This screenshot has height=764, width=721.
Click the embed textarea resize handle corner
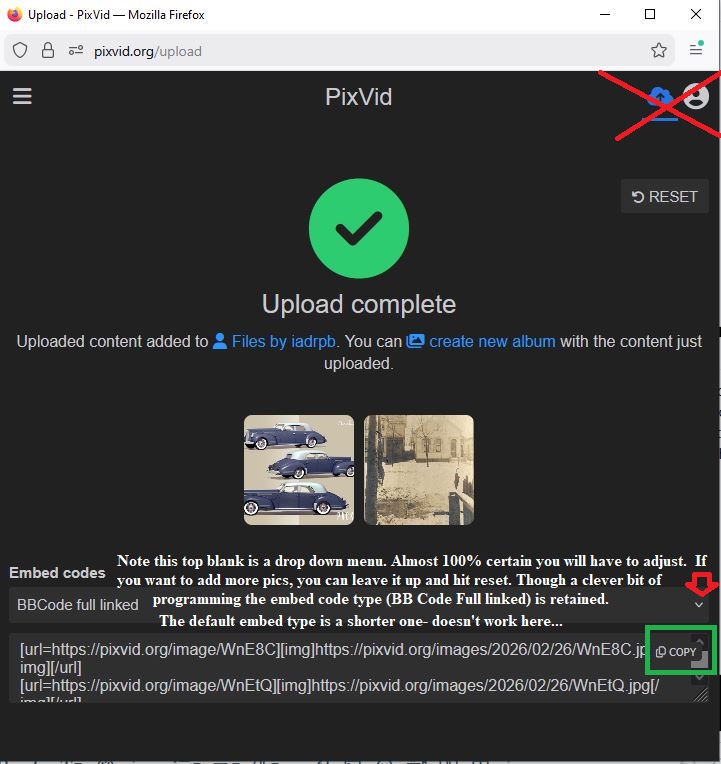pyautogui.click(x=701, y=695)
